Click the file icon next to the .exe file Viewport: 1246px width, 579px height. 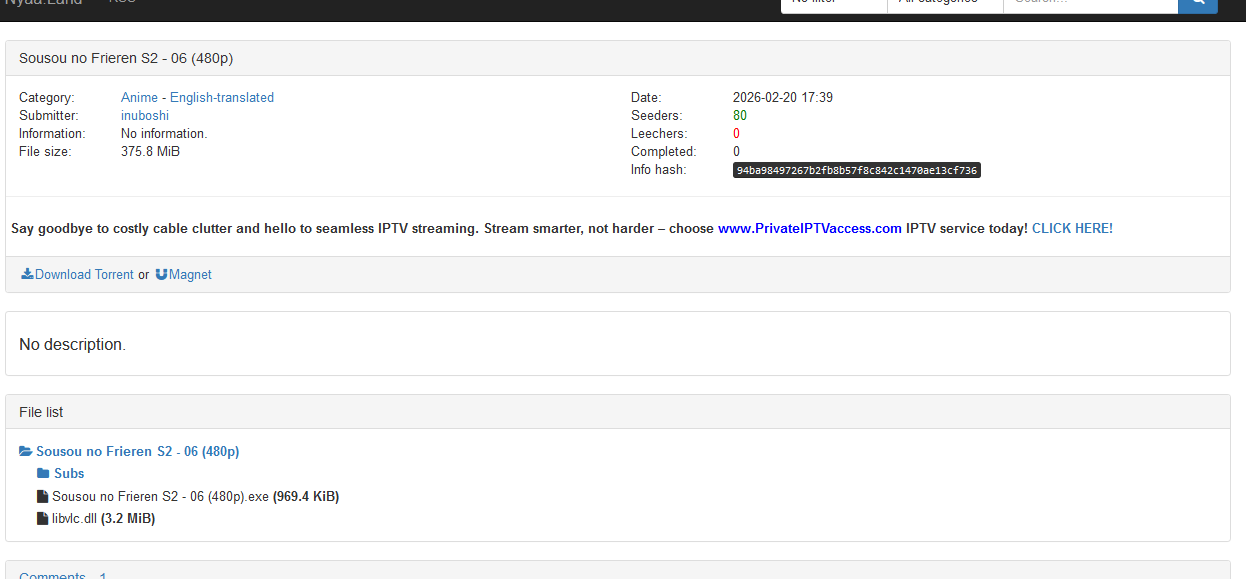43,497
